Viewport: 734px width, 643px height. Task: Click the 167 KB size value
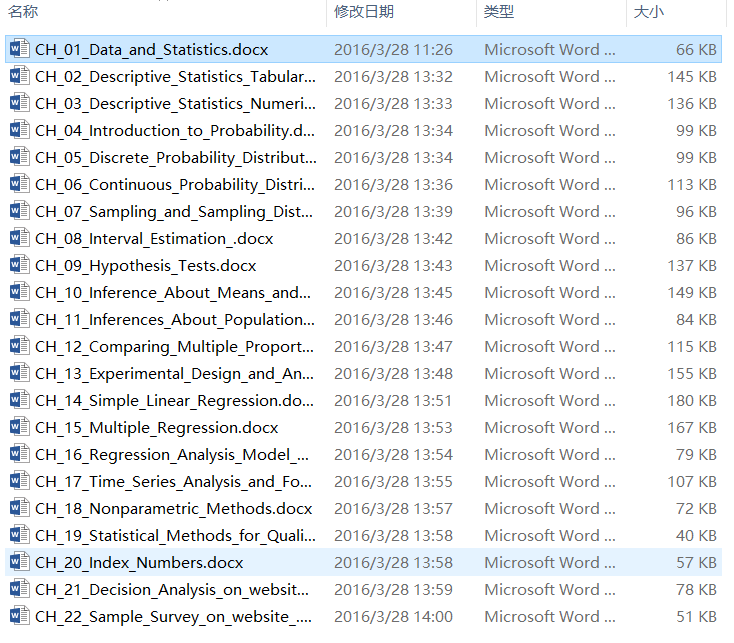[x=692, y=428]
